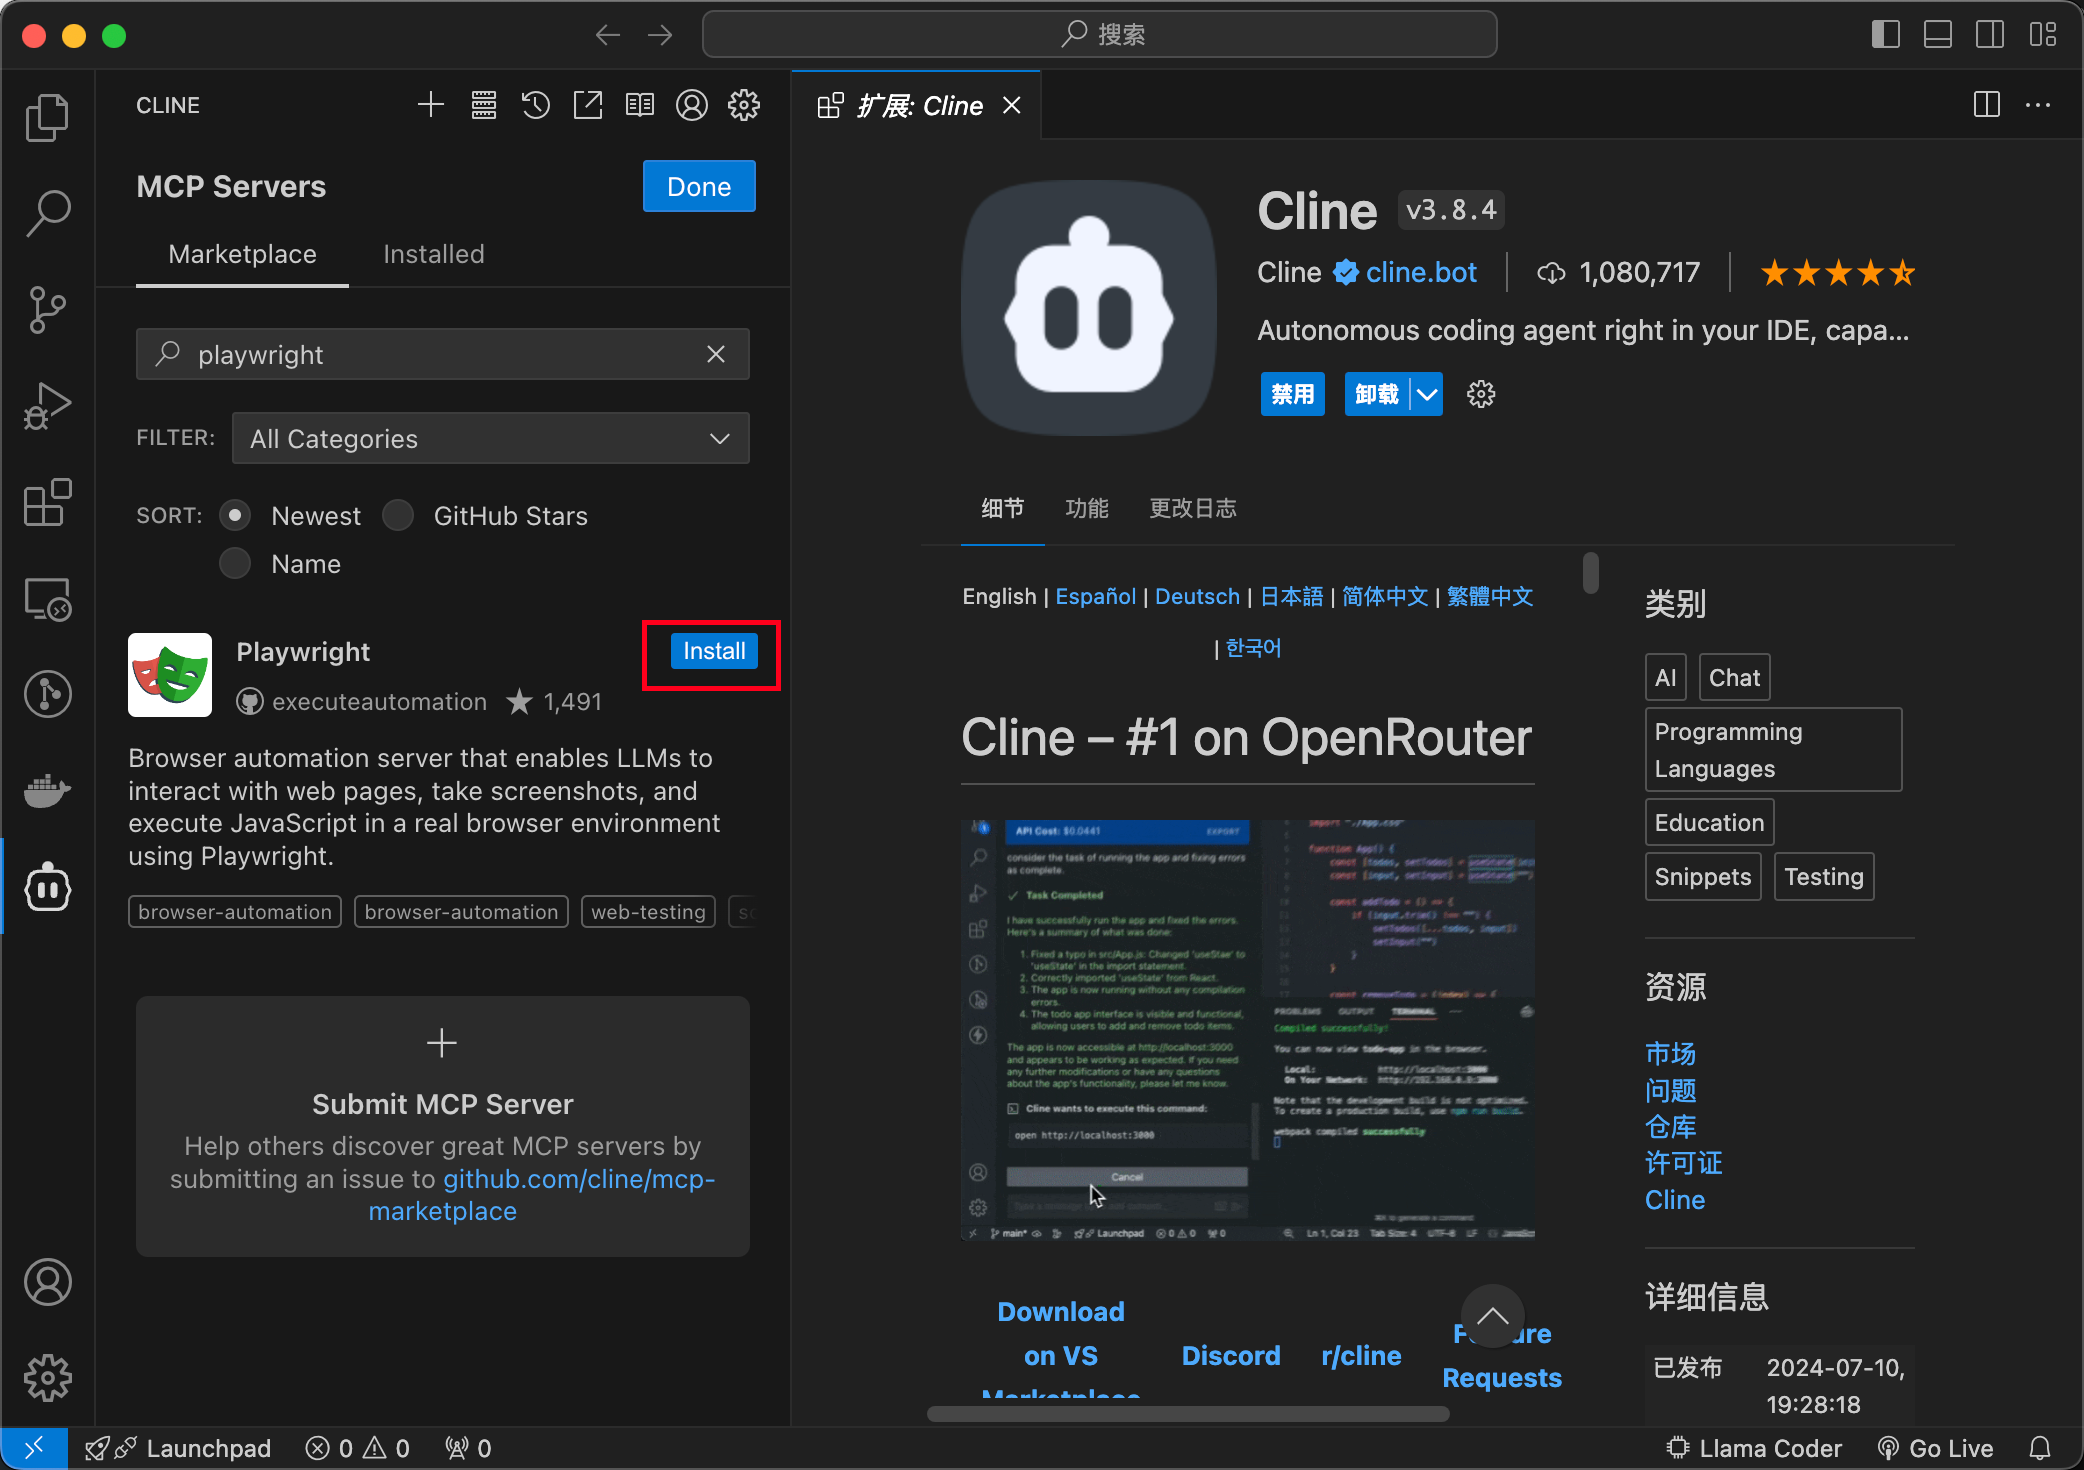Click the Cline book icon in header
Viewport: 2084px width, 1470px height.
point(640,105)
